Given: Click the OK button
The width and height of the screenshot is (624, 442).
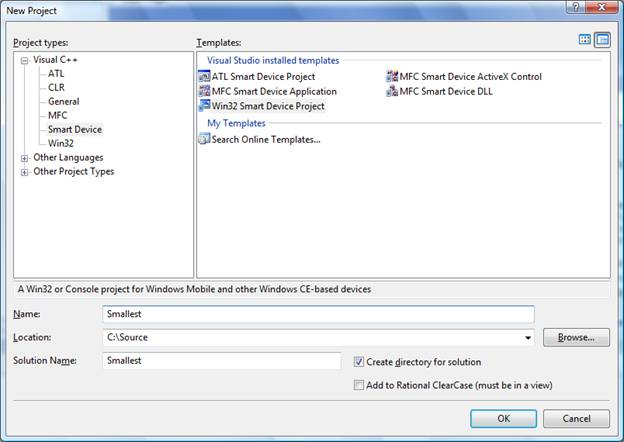Looking at the screenshot, I should click(x=503, y=419).
